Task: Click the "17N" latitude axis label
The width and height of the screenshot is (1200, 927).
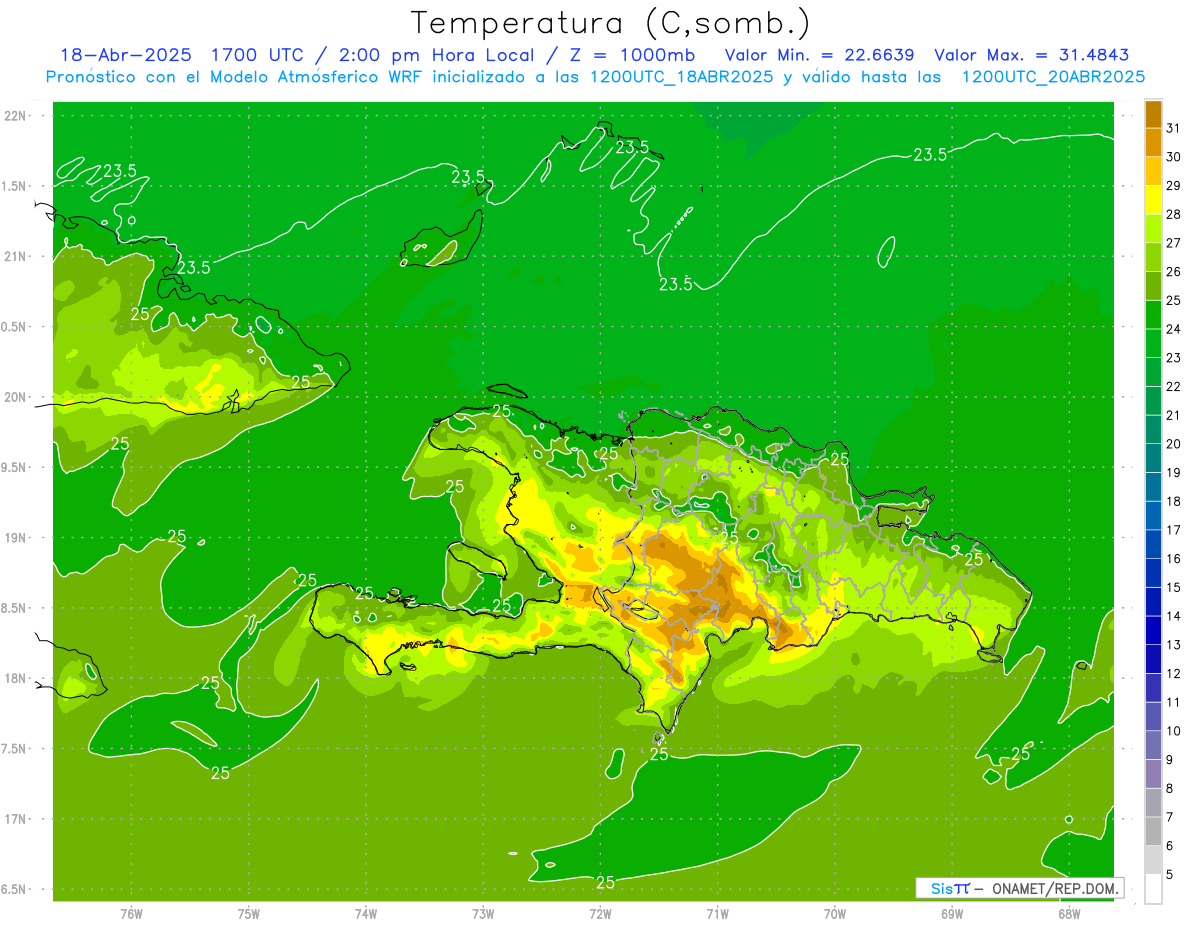Action: [16, 819]
